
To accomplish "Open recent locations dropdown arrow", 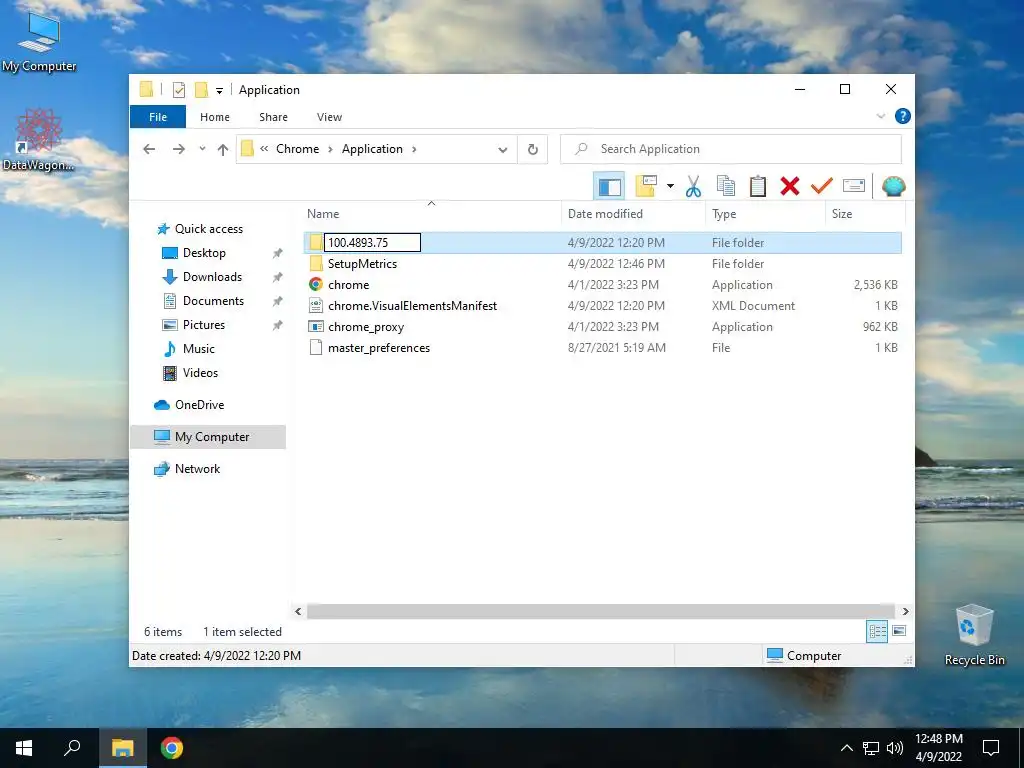I will tap(202, 149).
